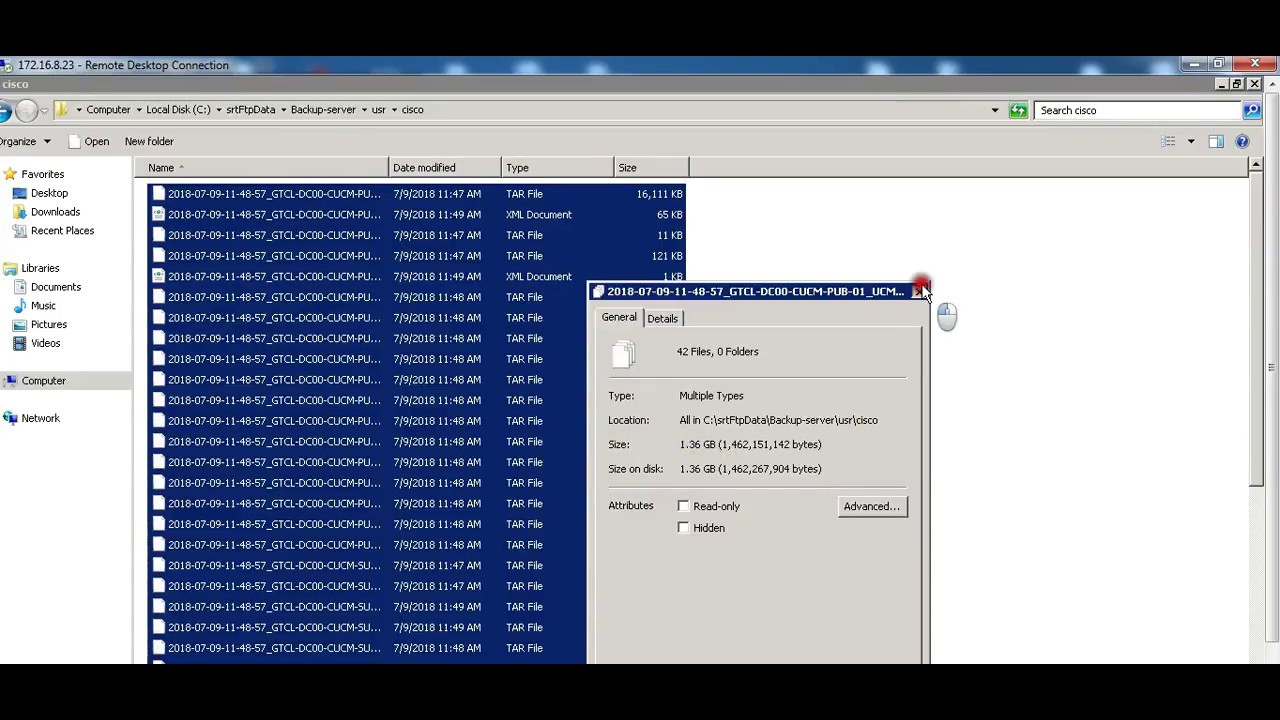Focus the Search cisco input field

click(1138, 110)
